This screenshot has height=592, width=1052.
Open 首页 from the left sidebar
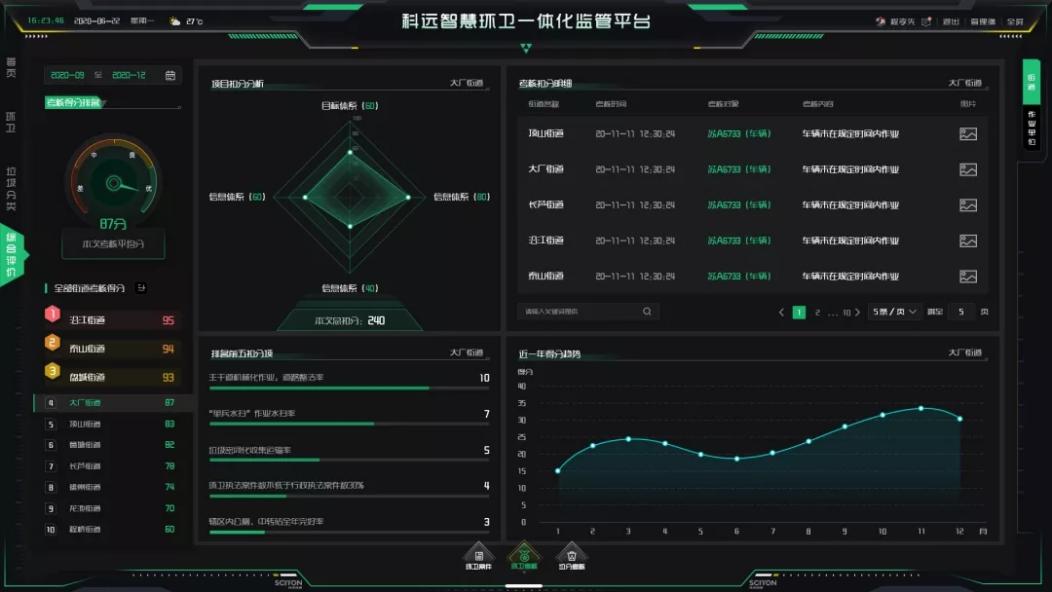coord(11,69)
